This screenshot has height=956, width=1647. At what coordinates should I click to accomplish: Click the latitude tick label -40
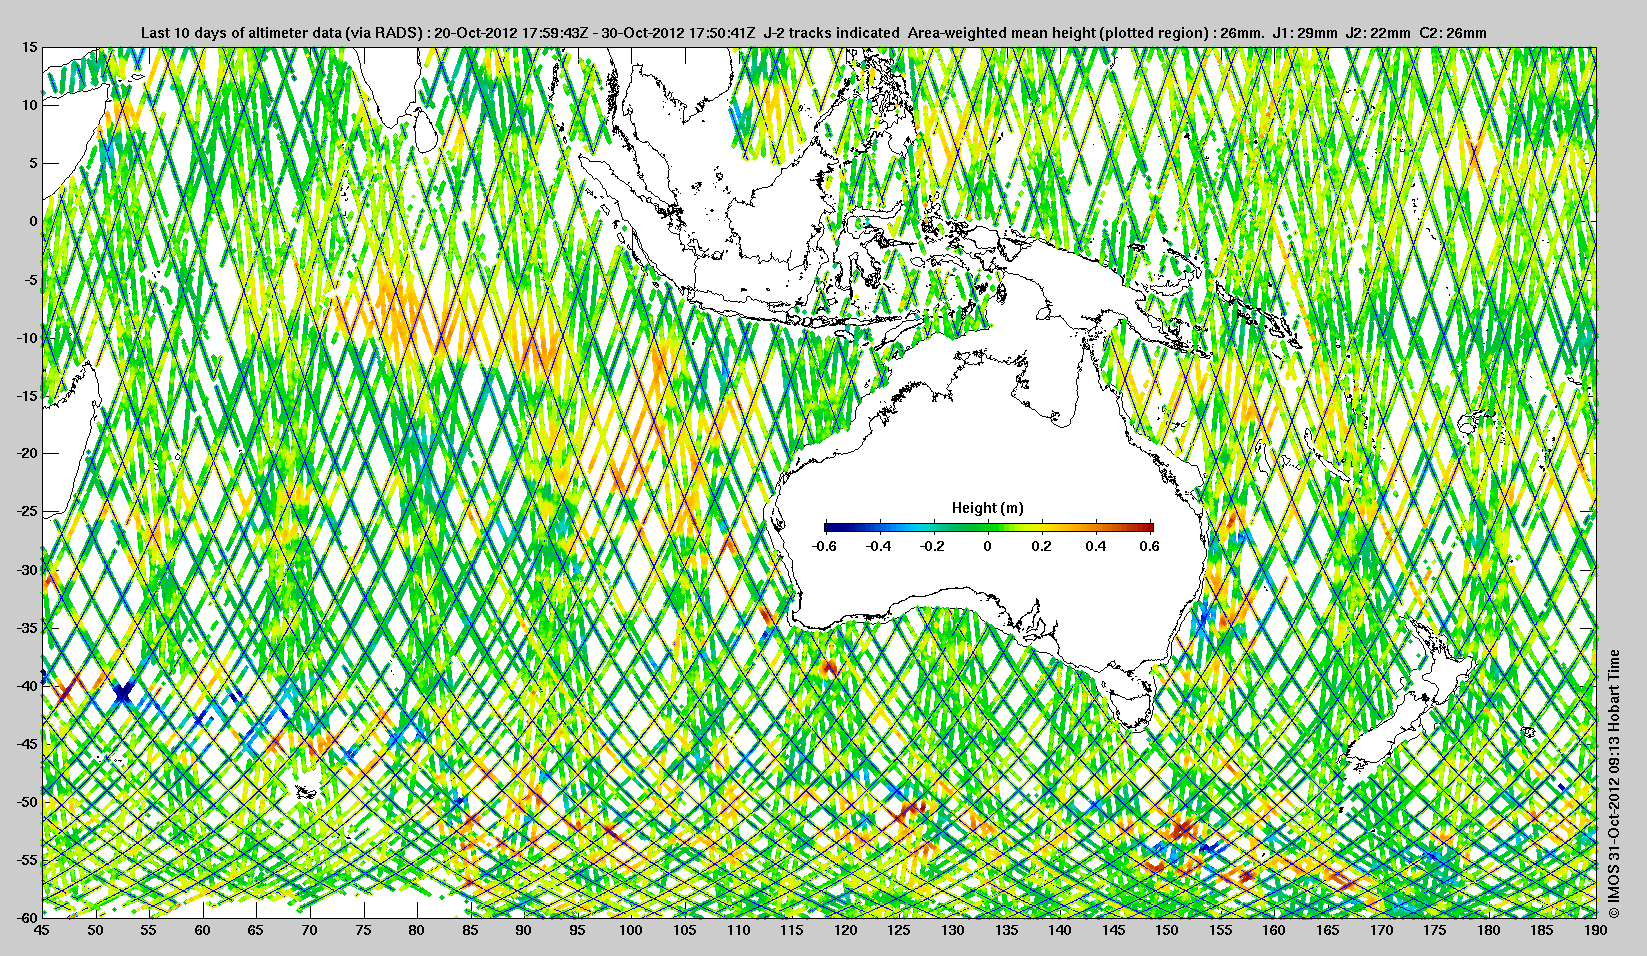tap(26, 686)
